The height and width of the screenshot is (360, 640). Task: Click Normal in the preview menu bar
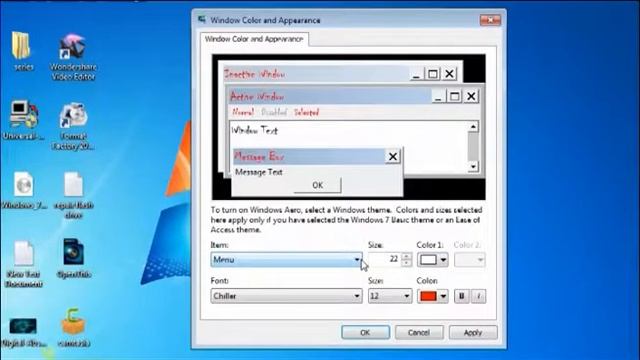243,112
